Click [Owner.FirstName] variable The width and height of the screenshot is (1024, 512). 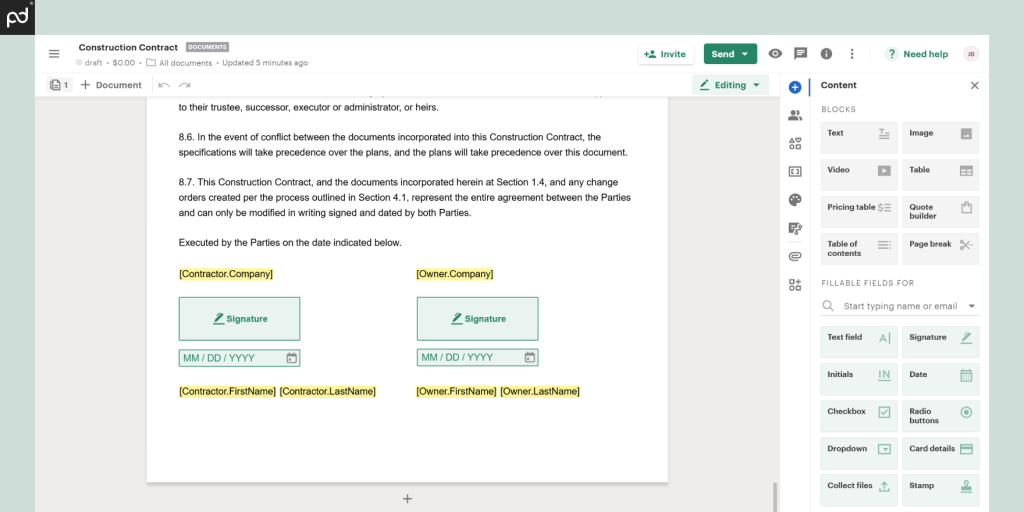tap(456, 391)
